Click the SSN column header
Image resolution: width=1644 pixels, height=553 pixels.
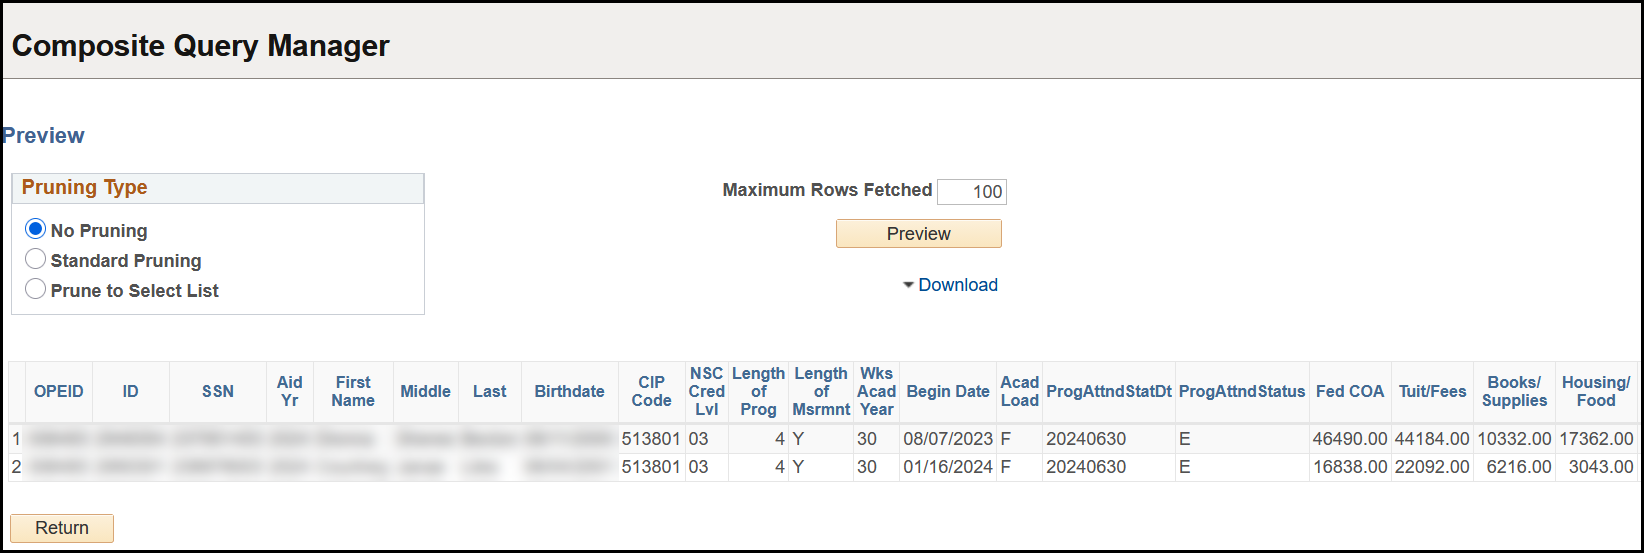[218, 392]
